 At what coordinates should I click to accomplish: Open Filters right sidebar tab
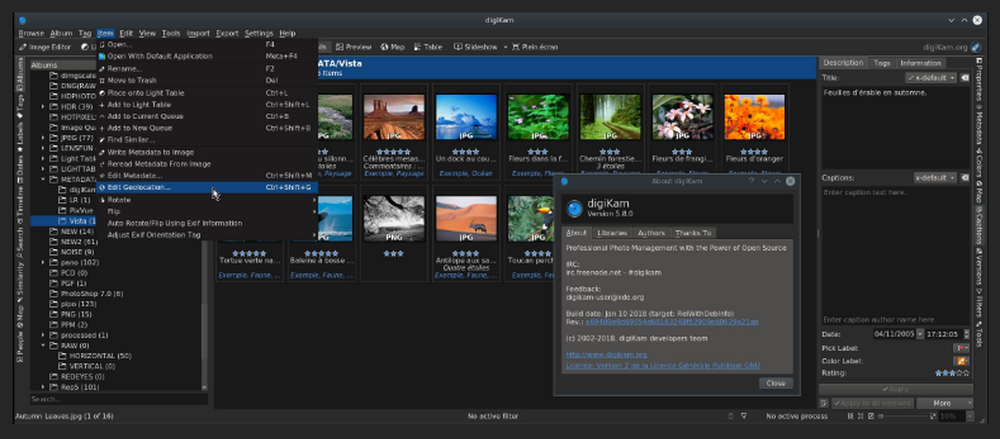click(x=980, y=303)
